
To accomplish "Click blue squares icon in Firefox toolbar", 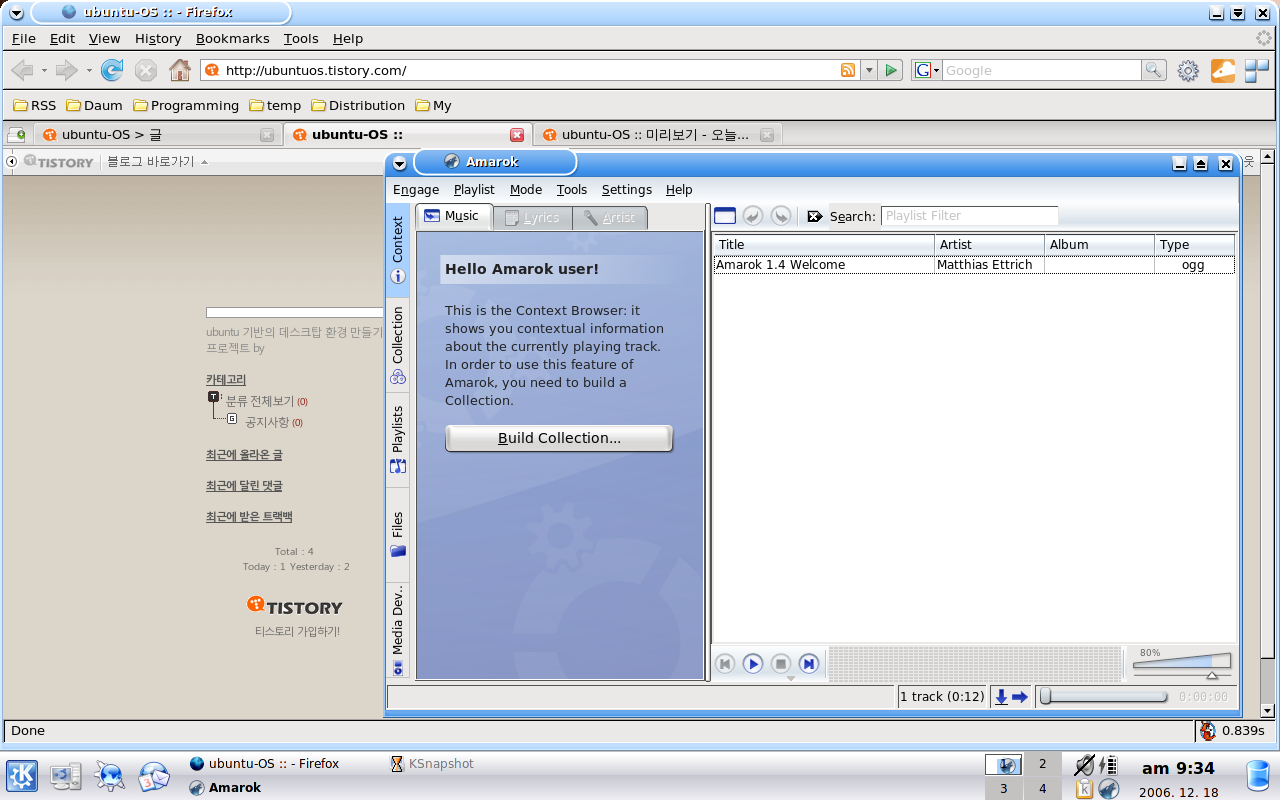I will click(x=1256, y=70).
